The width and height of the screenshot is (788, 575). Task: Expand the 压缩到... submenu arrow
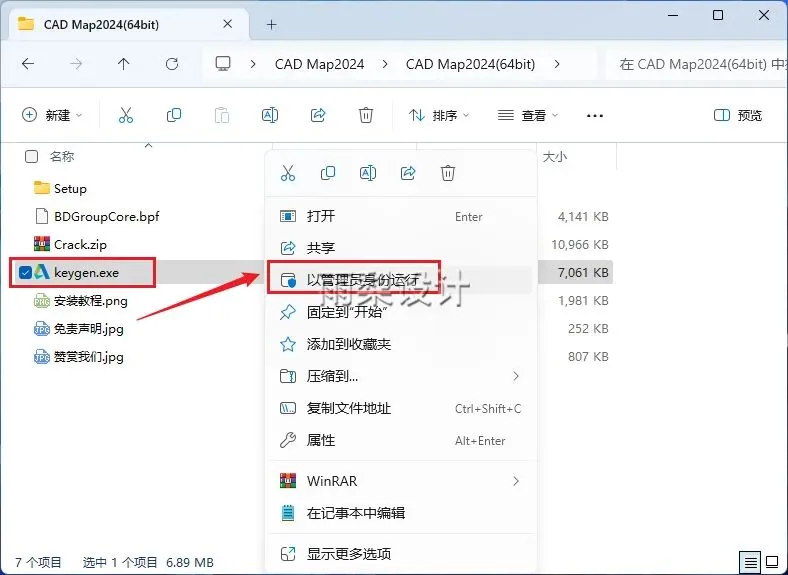[x=516, y=376]
